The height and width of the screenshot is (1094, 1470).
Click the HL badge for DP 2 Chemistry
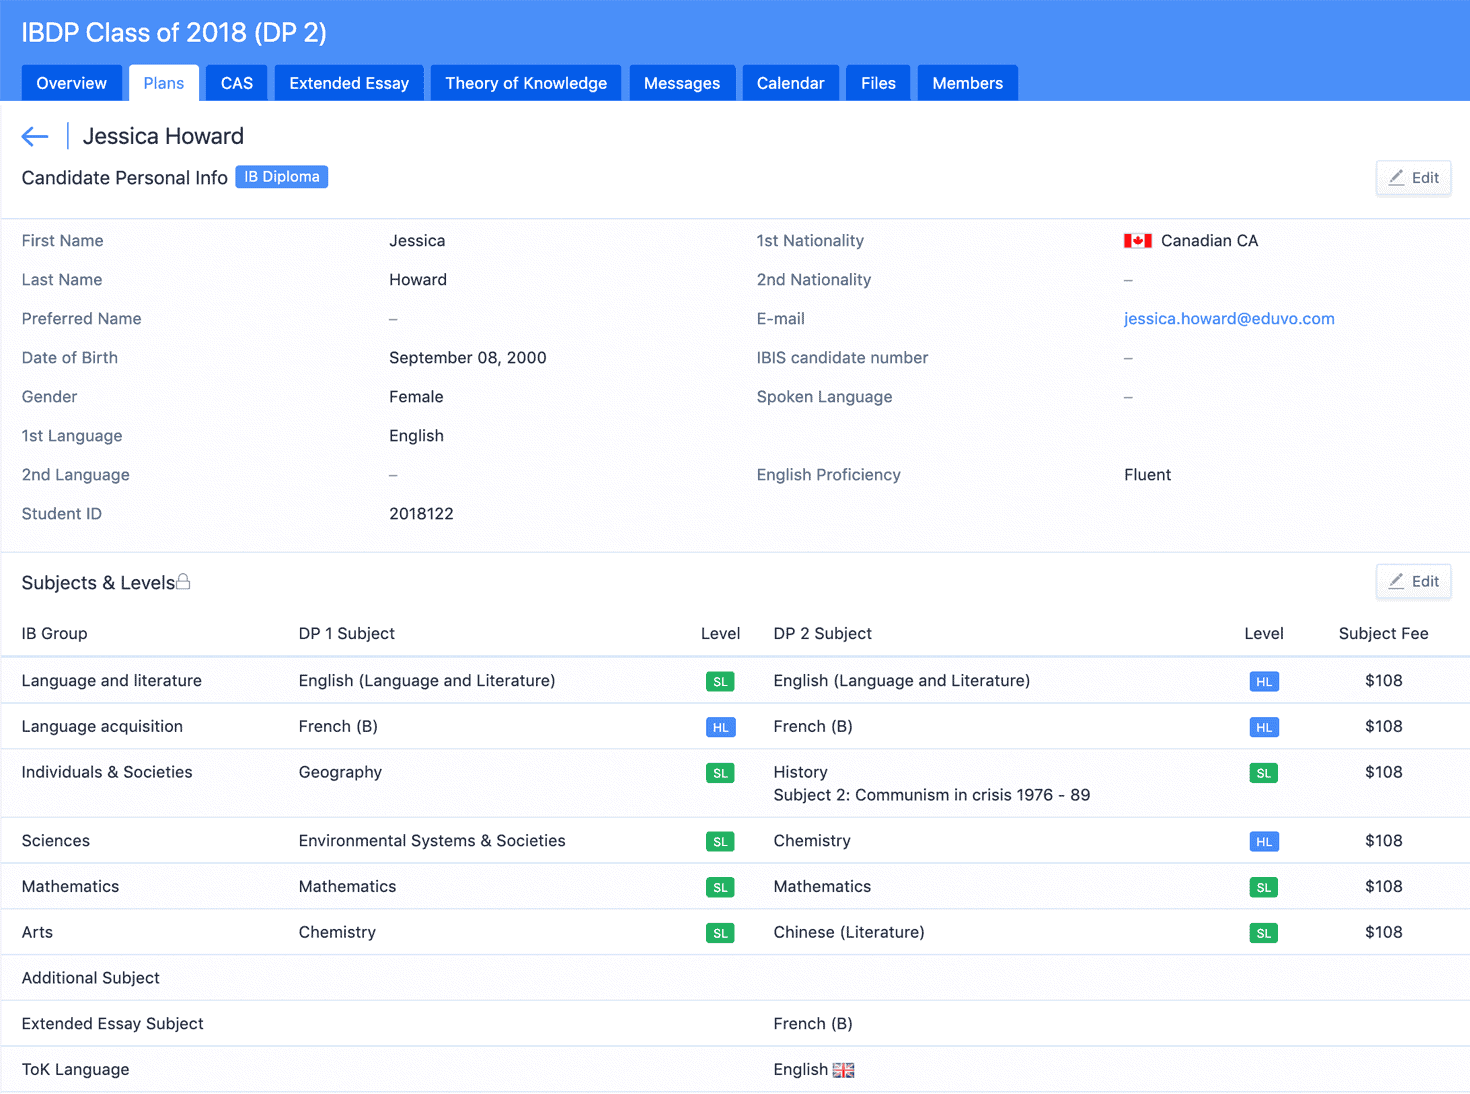click(x=1264, y=842)
